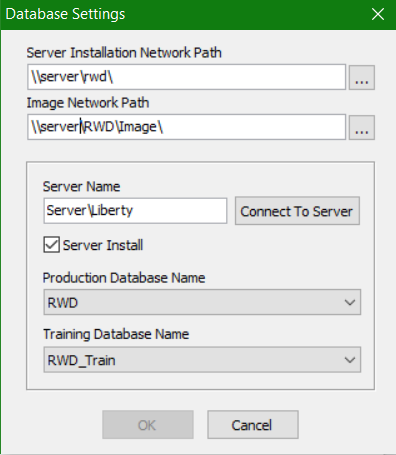The image size is (396, 455).
Task: Click the Server Name input field
Action: (135, 211)
